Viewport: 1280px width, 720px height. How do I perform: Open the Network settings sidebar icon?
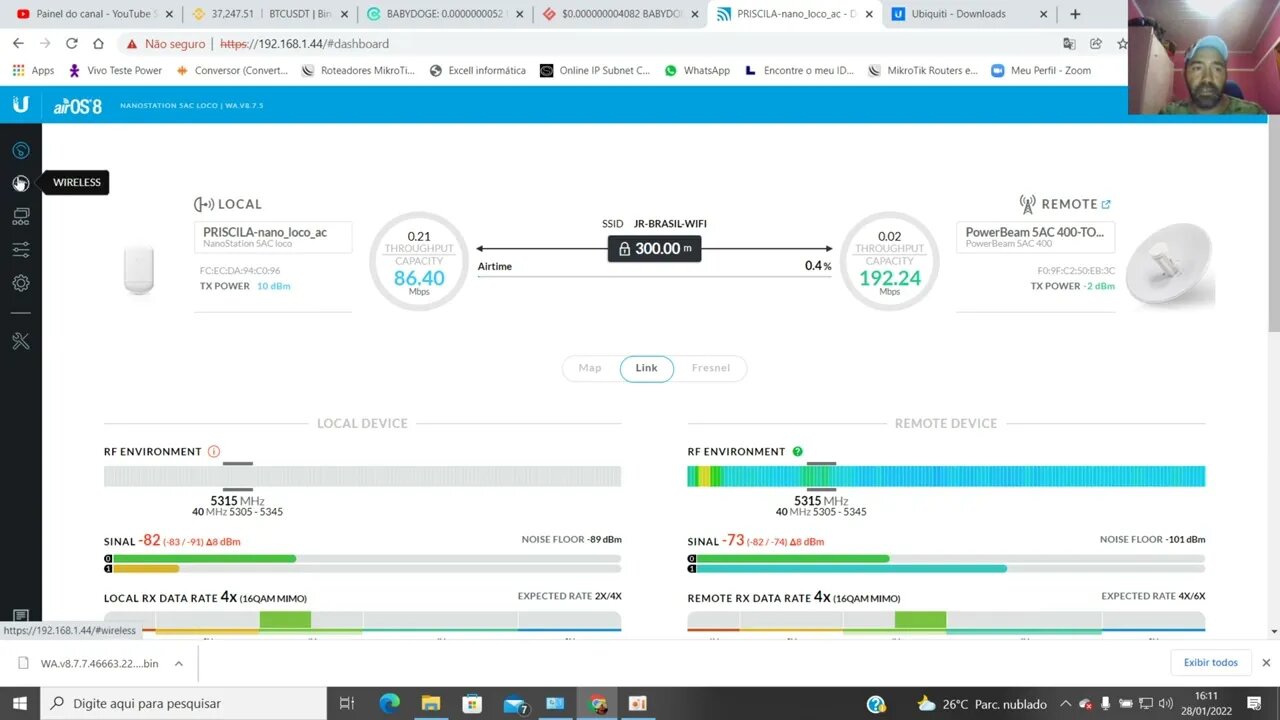tap(20, 216)
